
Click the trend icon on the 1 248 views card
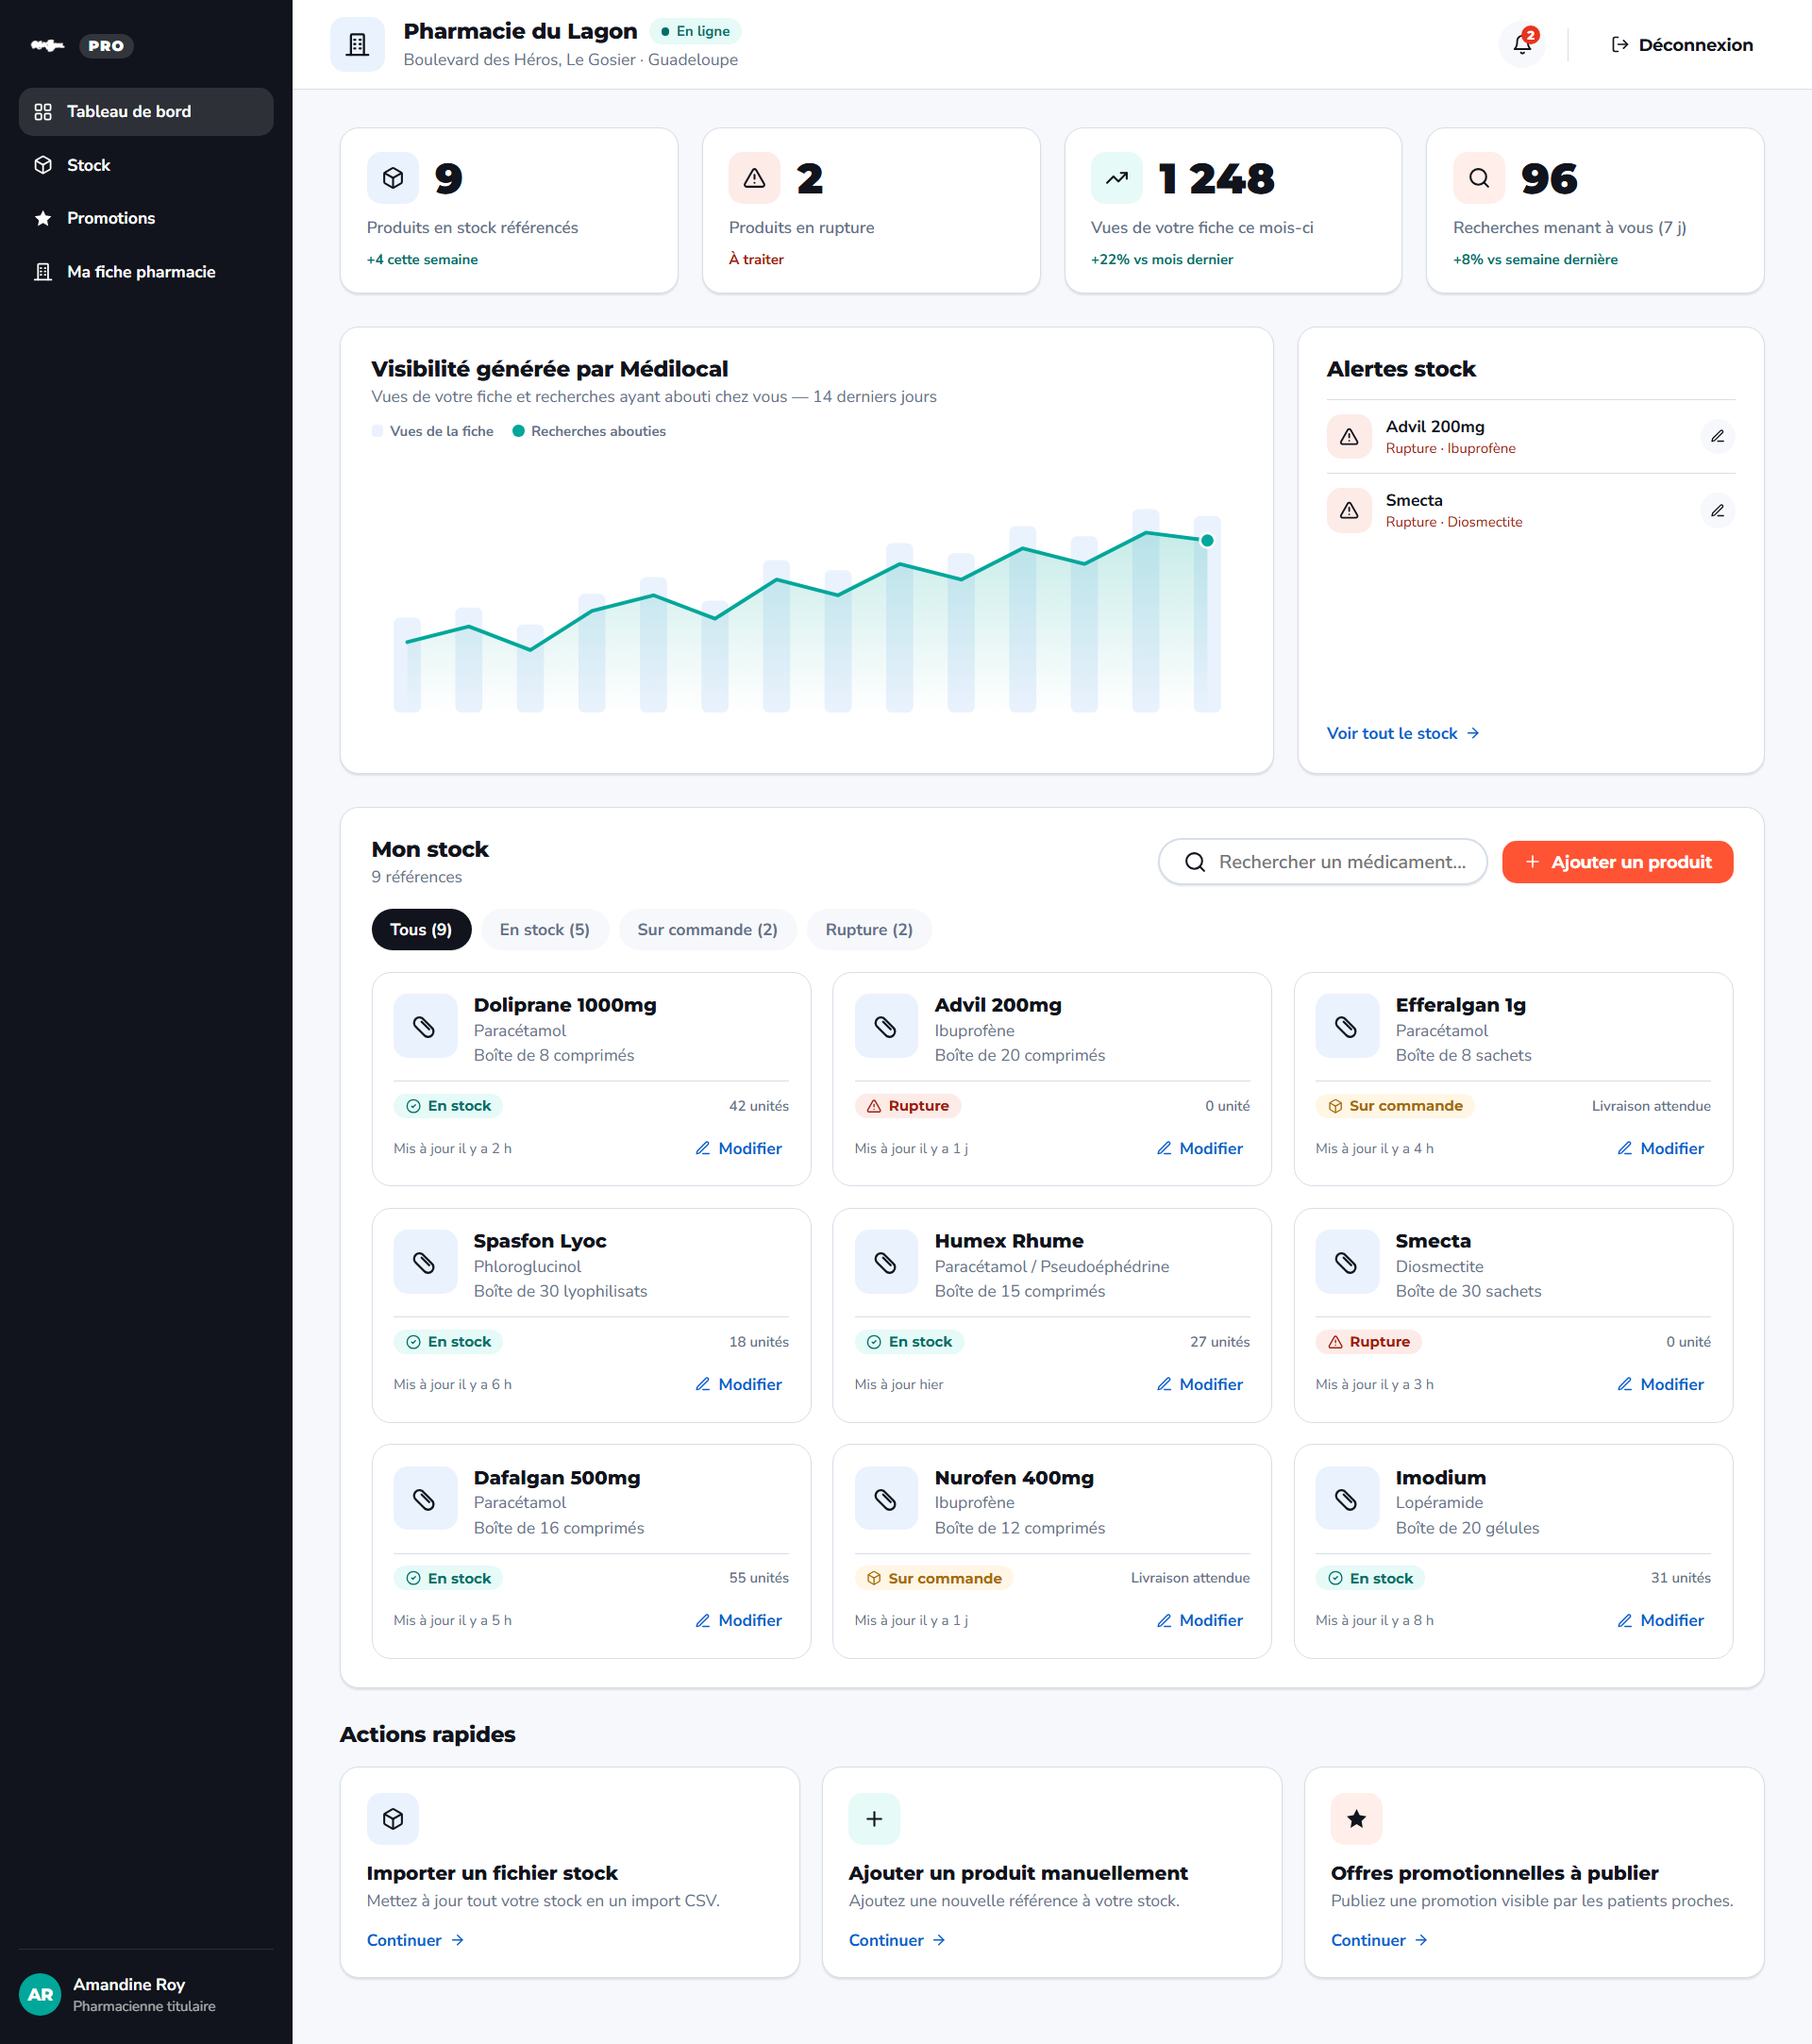click(x=1116, y=178)
